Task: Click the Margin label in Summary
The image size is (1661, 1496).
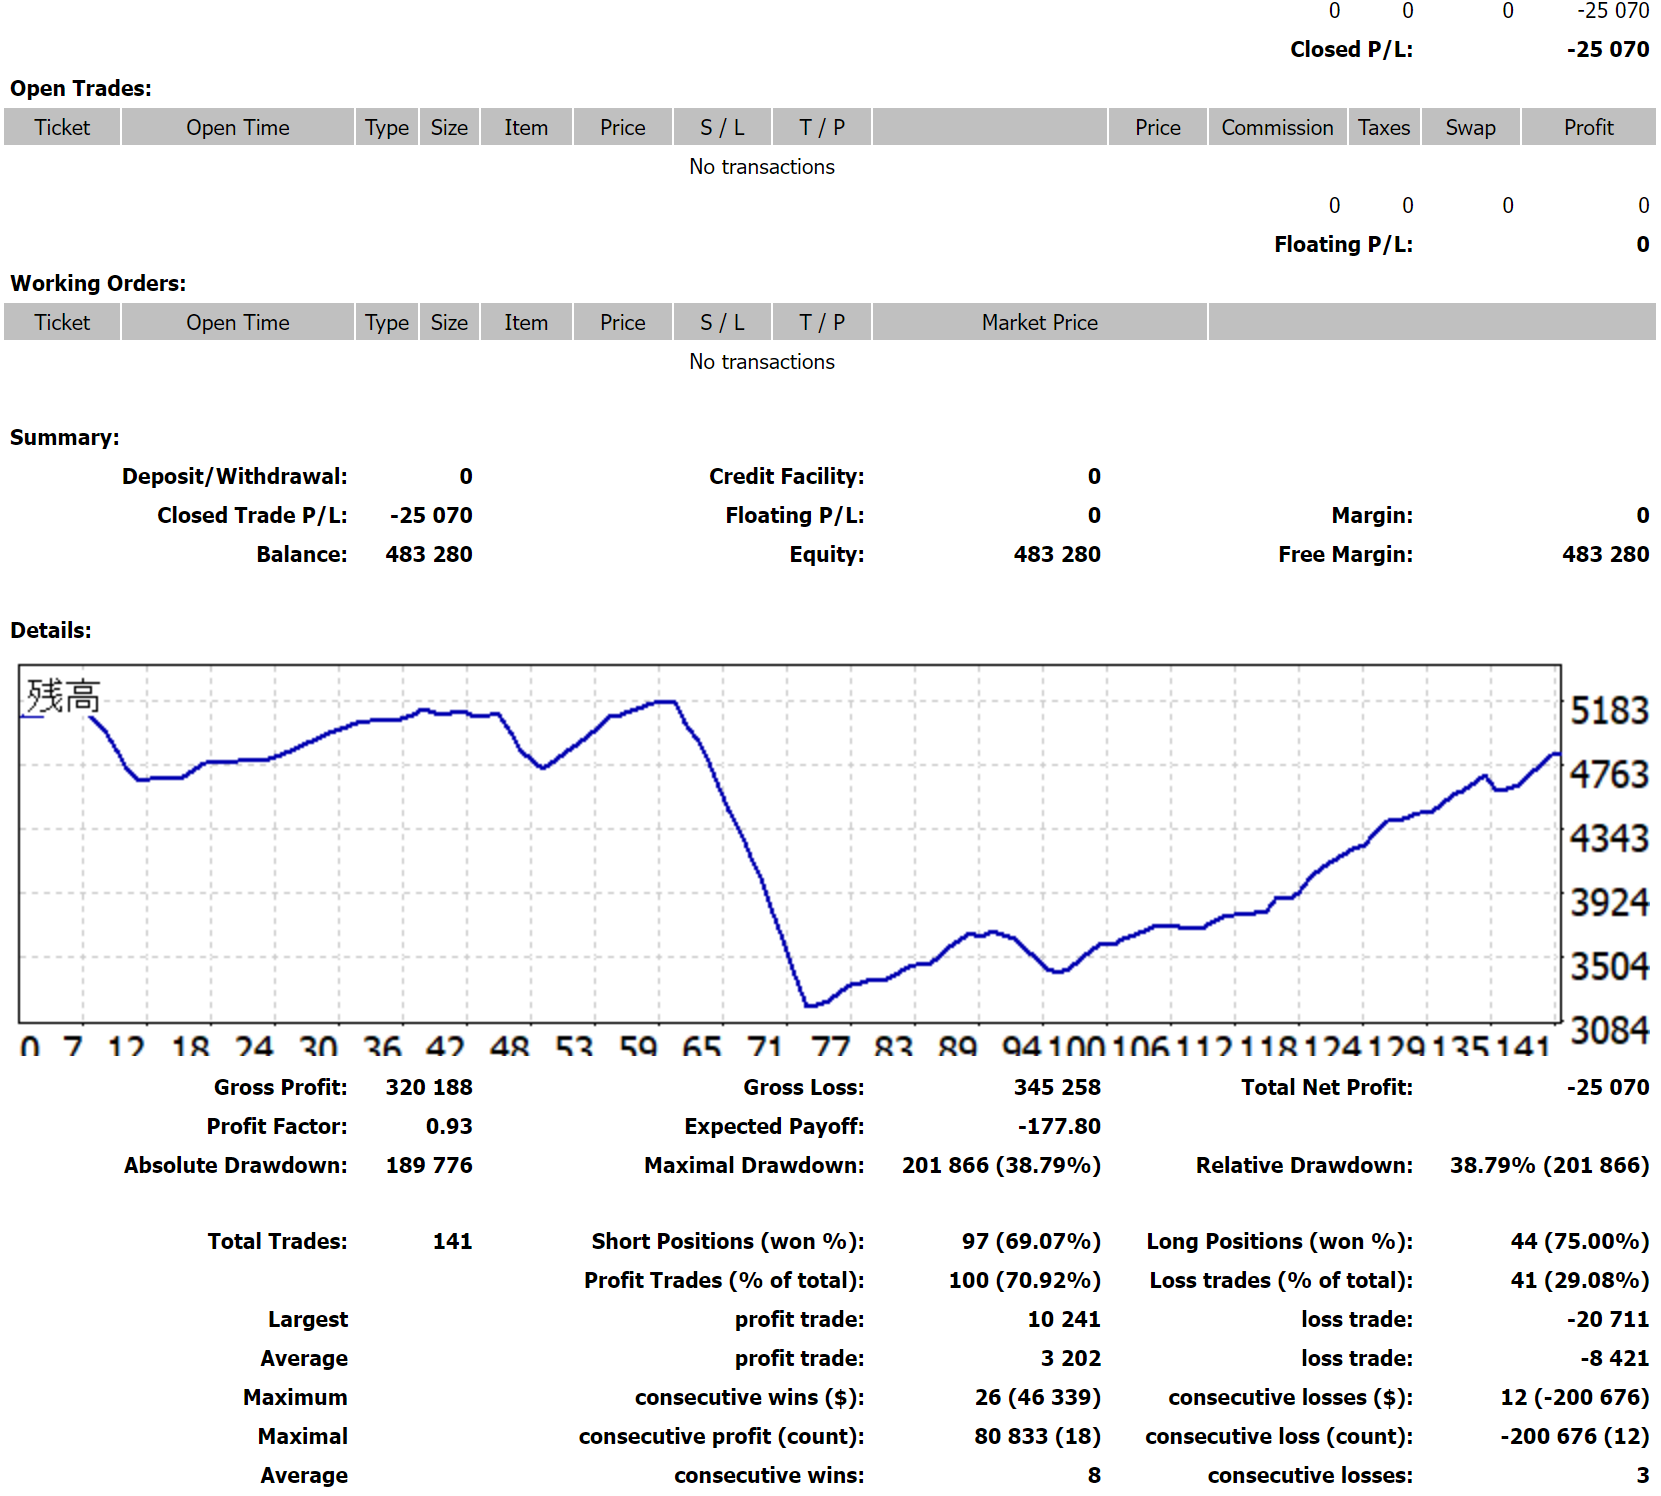Action: tap(1372, 515)
